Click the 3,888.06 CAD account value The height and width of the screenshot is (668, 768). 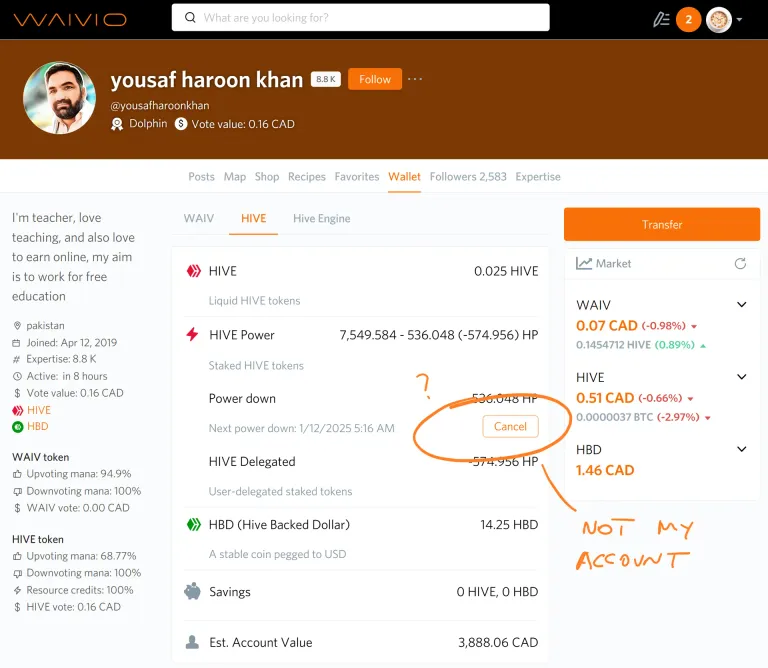click(x=498, y=642)
